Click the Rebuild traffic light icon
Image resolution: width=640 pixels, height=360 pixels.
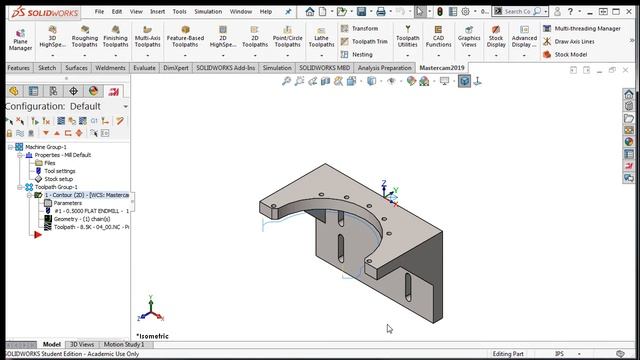pyautogui.click(x=440, y=11)
